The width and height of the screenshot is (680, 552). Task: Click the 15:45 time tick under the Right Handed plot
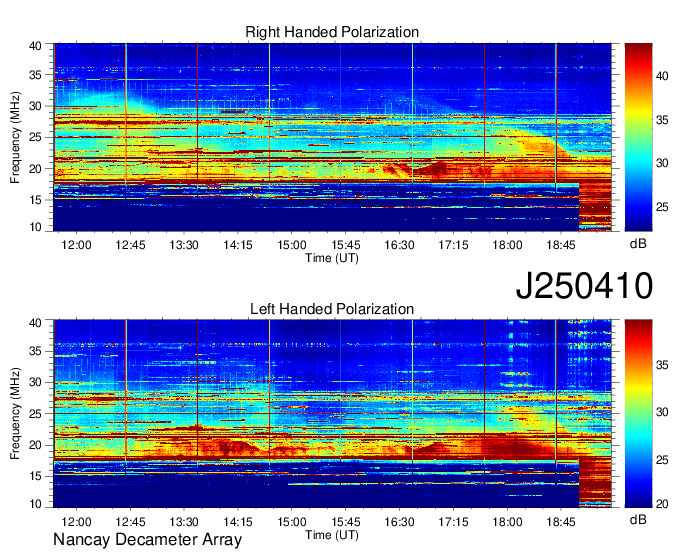346,245
